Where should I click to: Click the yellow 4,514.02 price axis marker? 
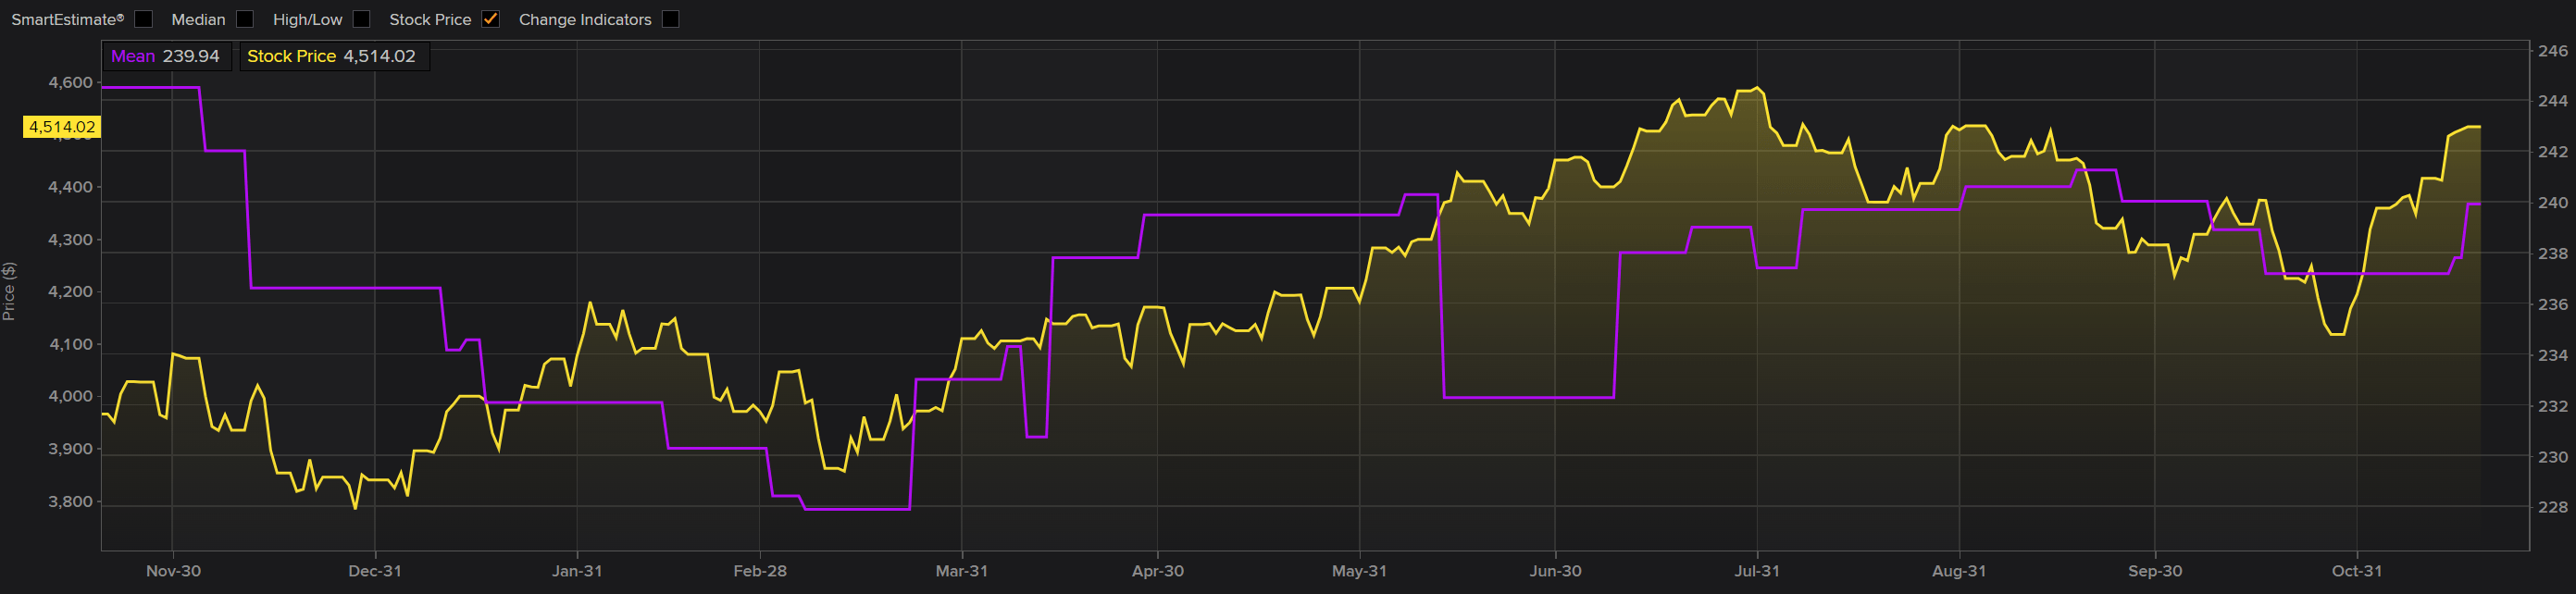(x=62, y=127)
